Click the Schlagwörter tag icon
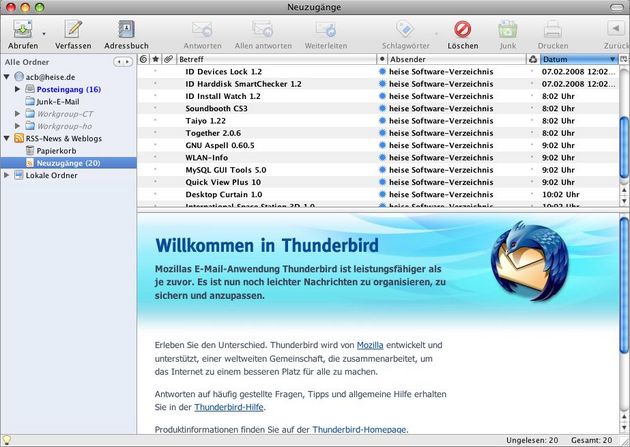The image size is (630, 447). 405,29
